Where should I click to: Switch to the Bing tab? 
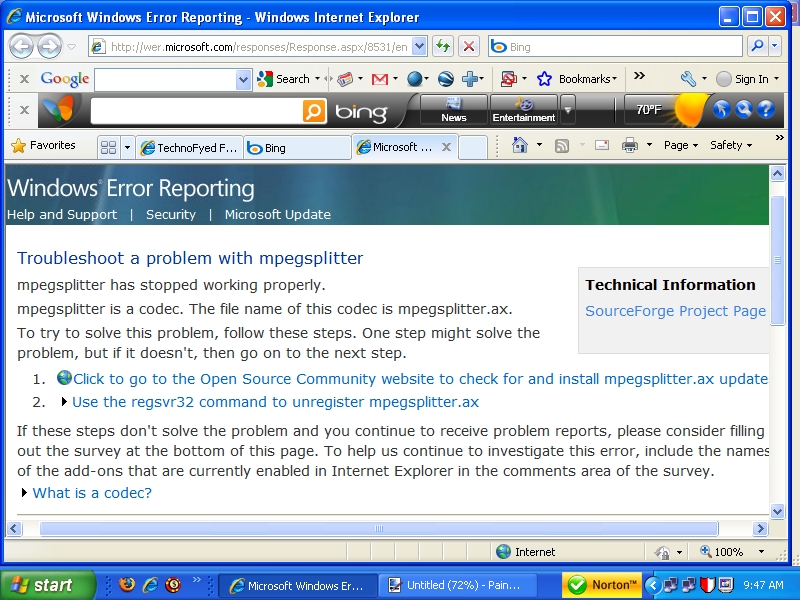tap(297, 148)
